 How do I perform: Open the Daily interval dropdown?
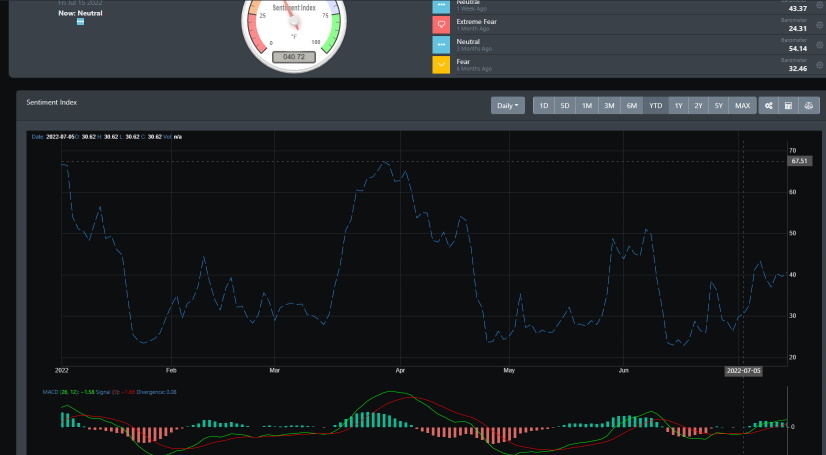(508, 105)
